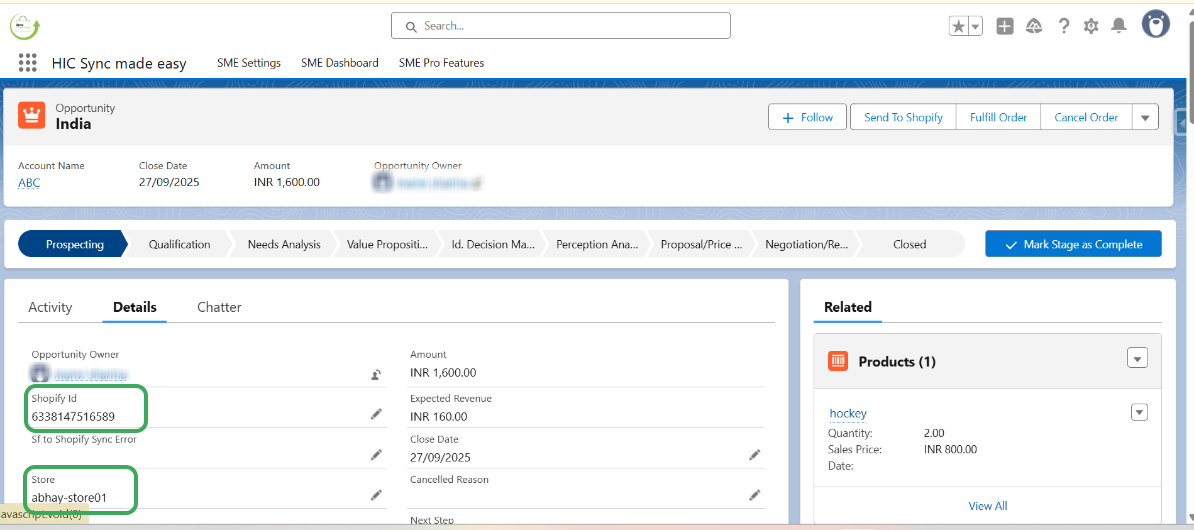Click the Opportunity crown icon
This screenshot has height=530, width=1194.
(x=31, y=116)
